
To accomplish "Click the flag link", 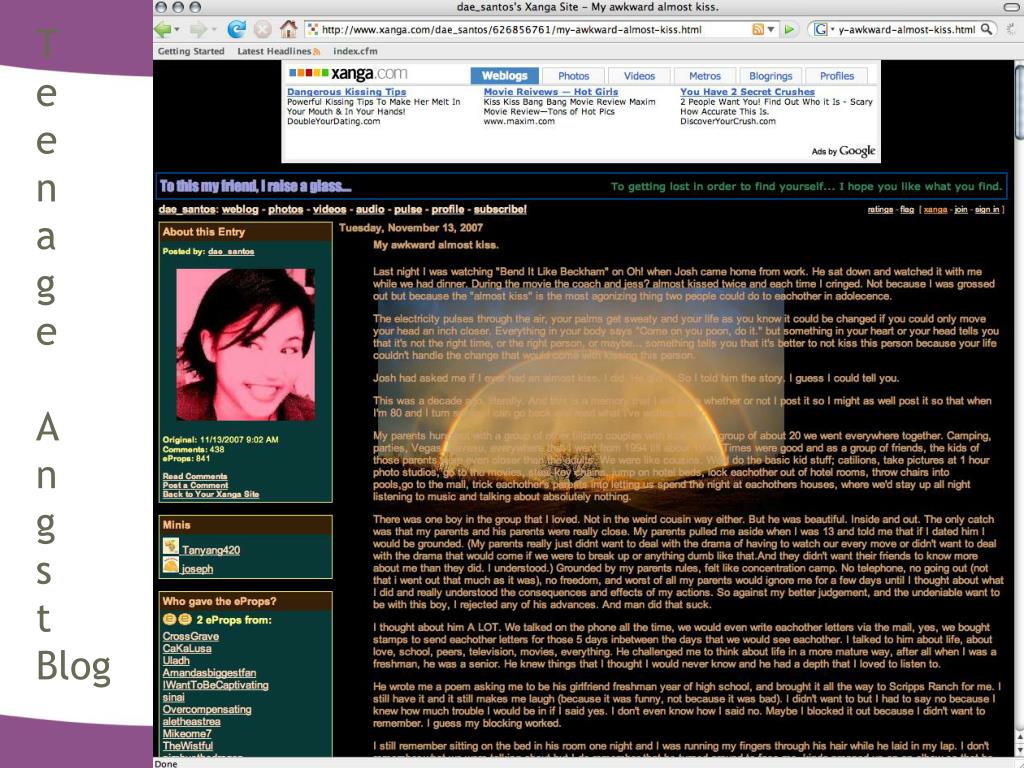I will (x=907, y=210).
